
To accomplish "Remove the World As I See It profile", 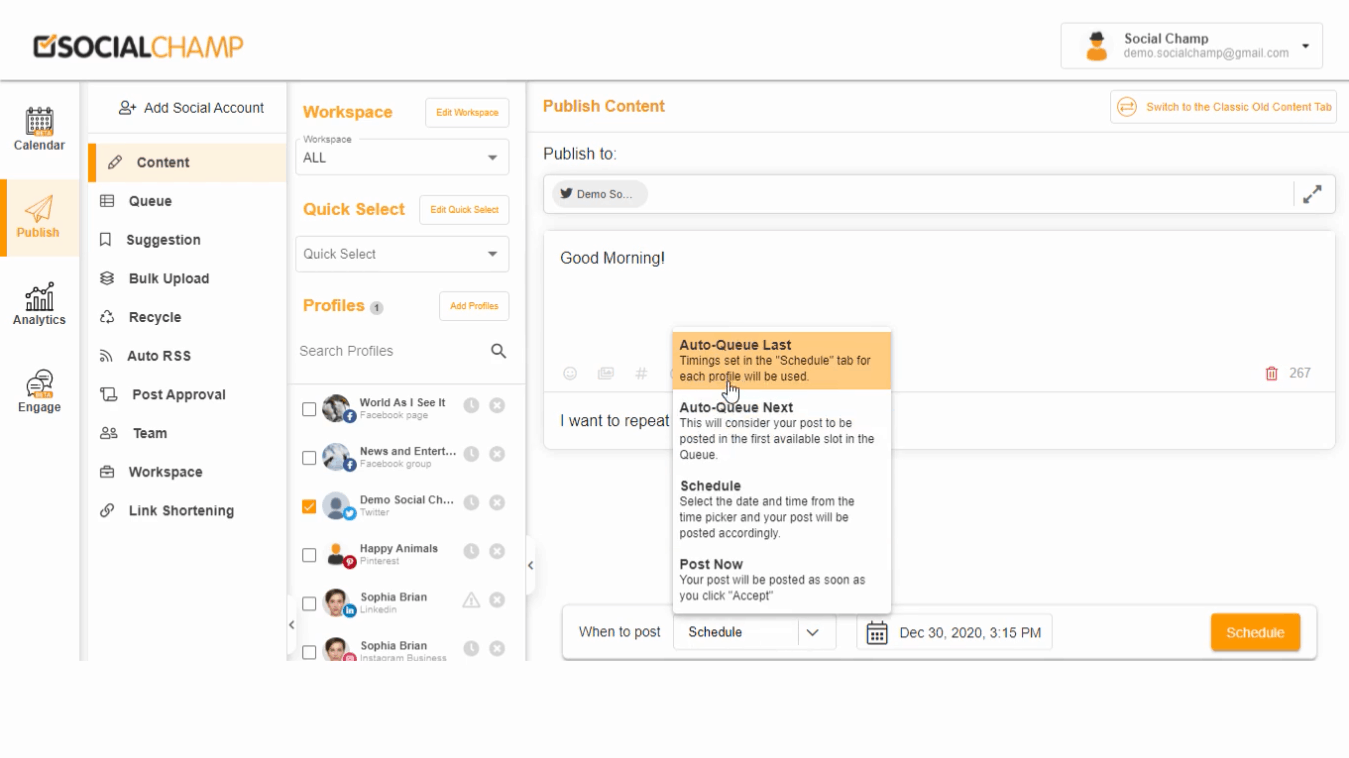I will [497, 406].
